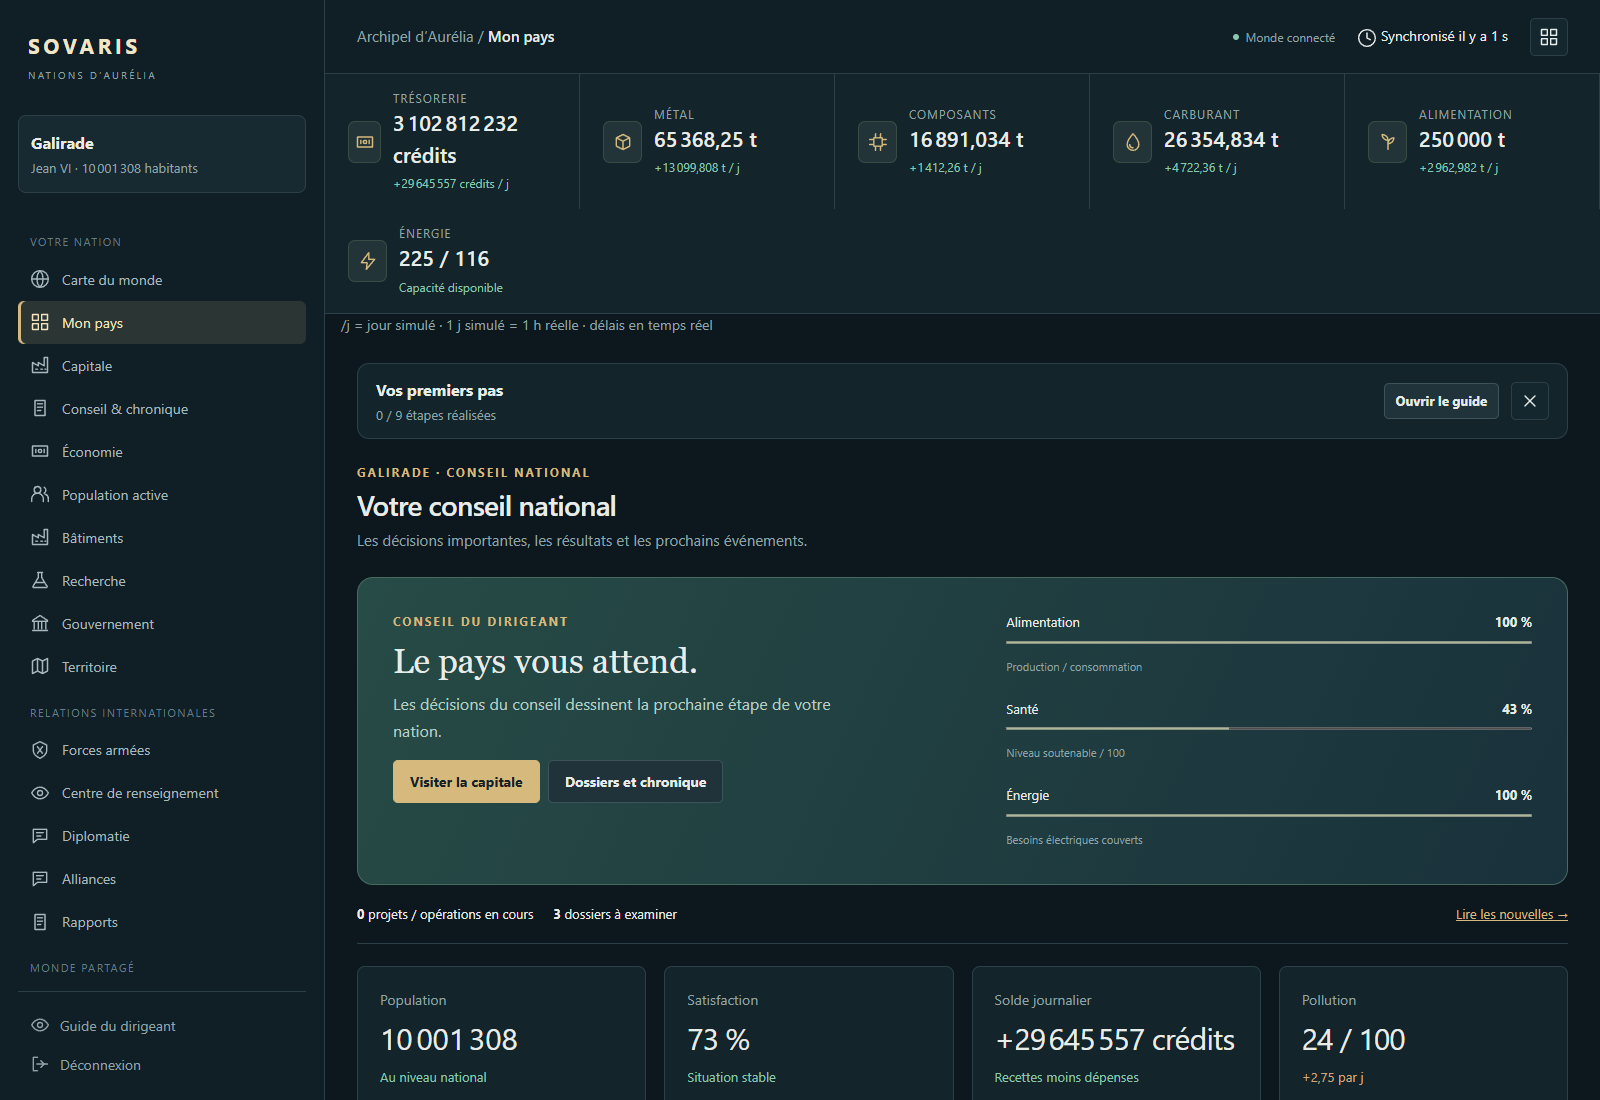The image size is (1600, 1100).
Task: Click the Pollution 24 / 100 card
Action: pos(1423,1033)
